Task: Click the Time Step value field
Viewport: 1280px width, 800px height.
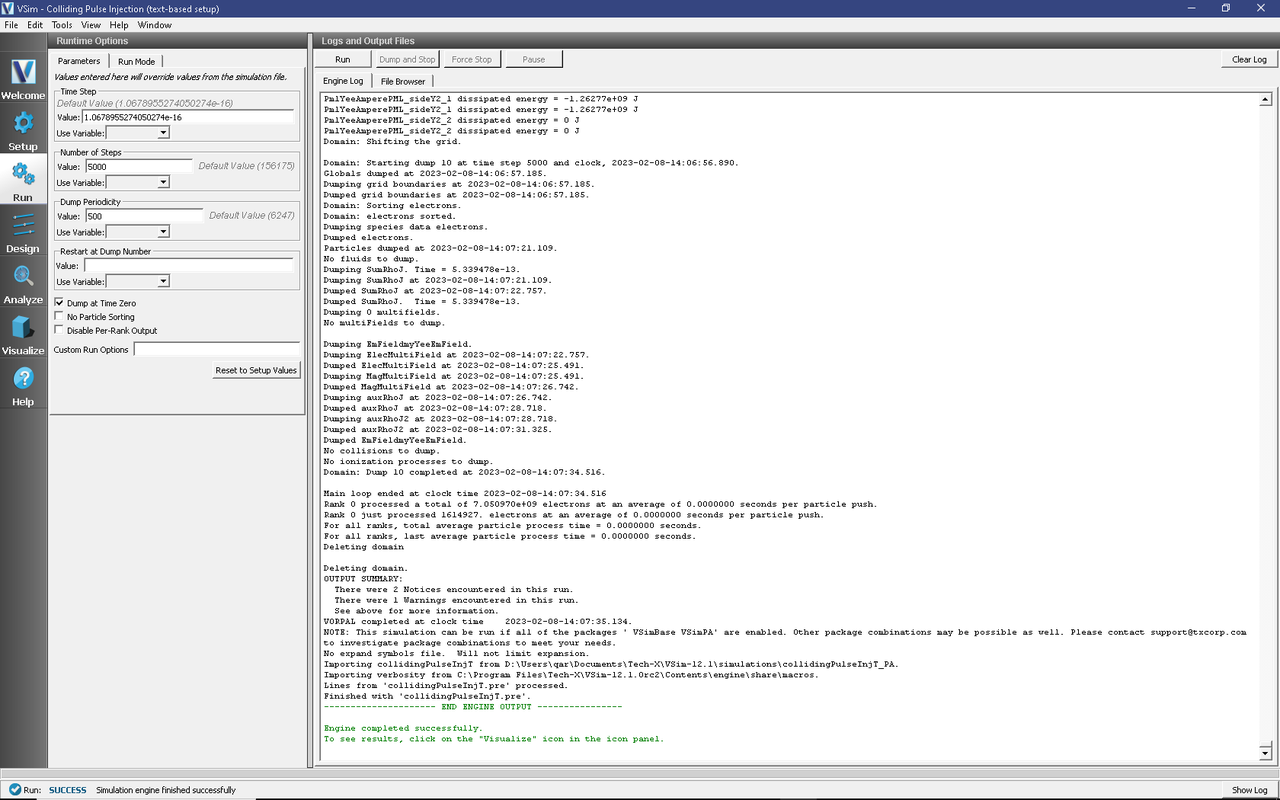Action: pyautogui.click(x=188, y=117)
